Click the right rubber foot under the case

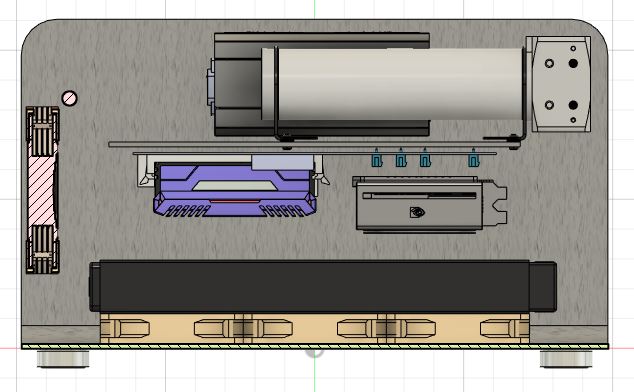click(566, 359)
